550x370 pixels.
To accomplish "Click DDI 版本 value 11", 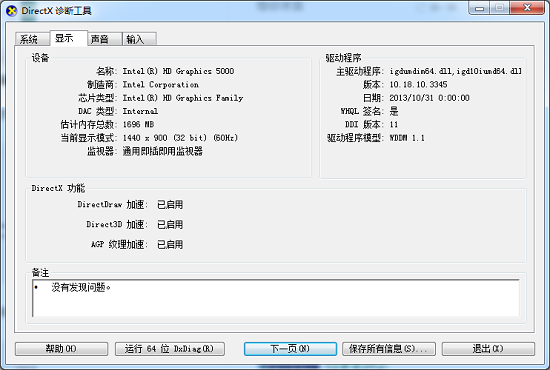I will pos(394,125).
